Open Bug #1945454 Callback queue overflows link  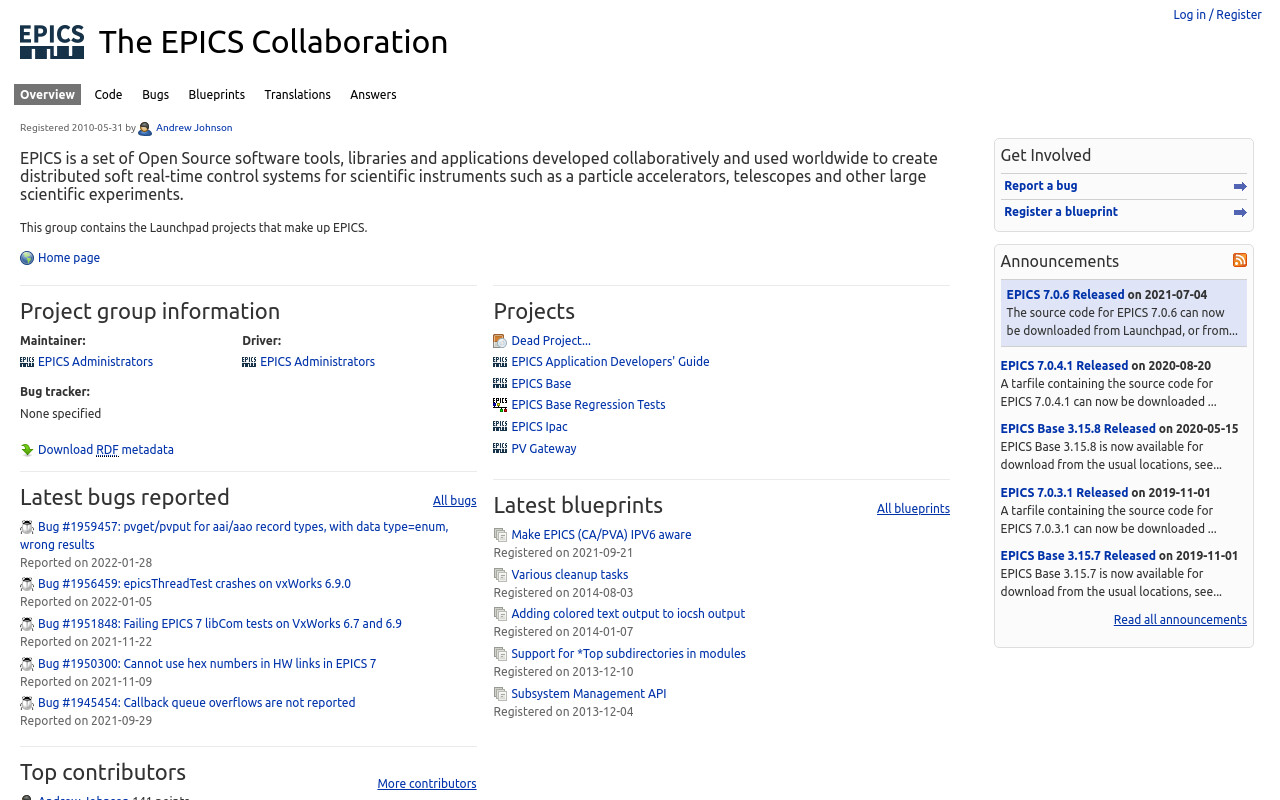196,703
